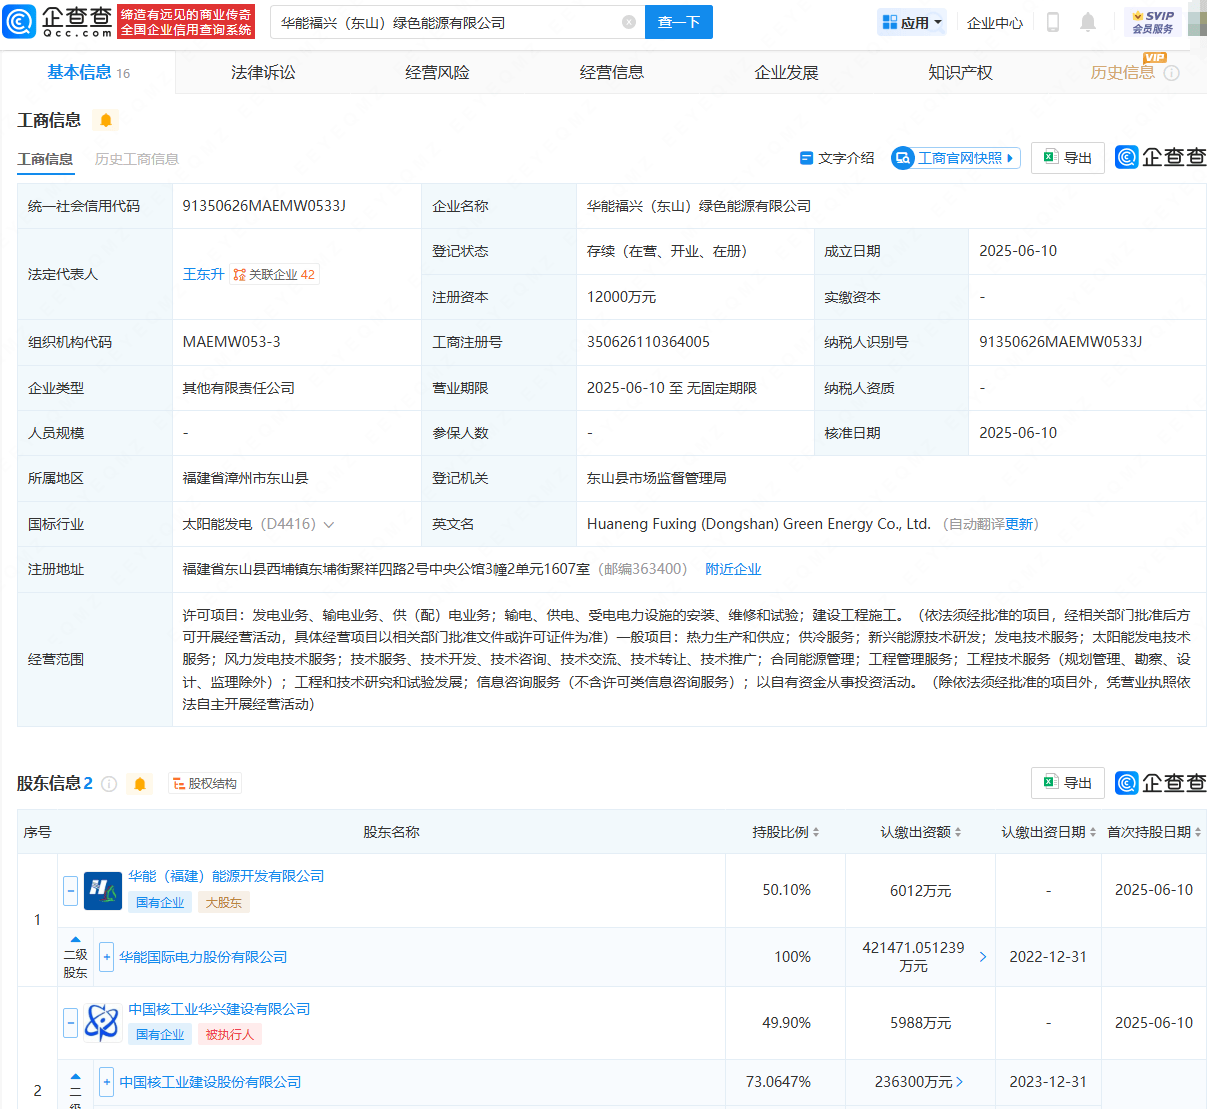Click 华能（福建）能源开发 company logo
The height and width of the screenshot is (1109, 1207).
pyautogui.click(x=102, y=890)
